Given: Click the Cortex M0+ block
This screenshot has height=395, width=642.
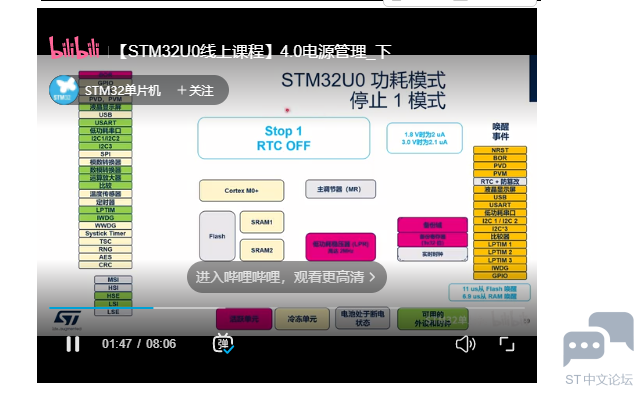Looking at the screenshot, I should [242, 190].
